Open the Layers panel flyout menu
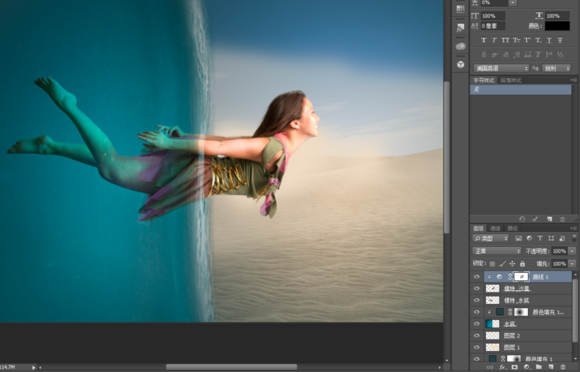This screenshot has height=372, width=580. pos(573,228)
